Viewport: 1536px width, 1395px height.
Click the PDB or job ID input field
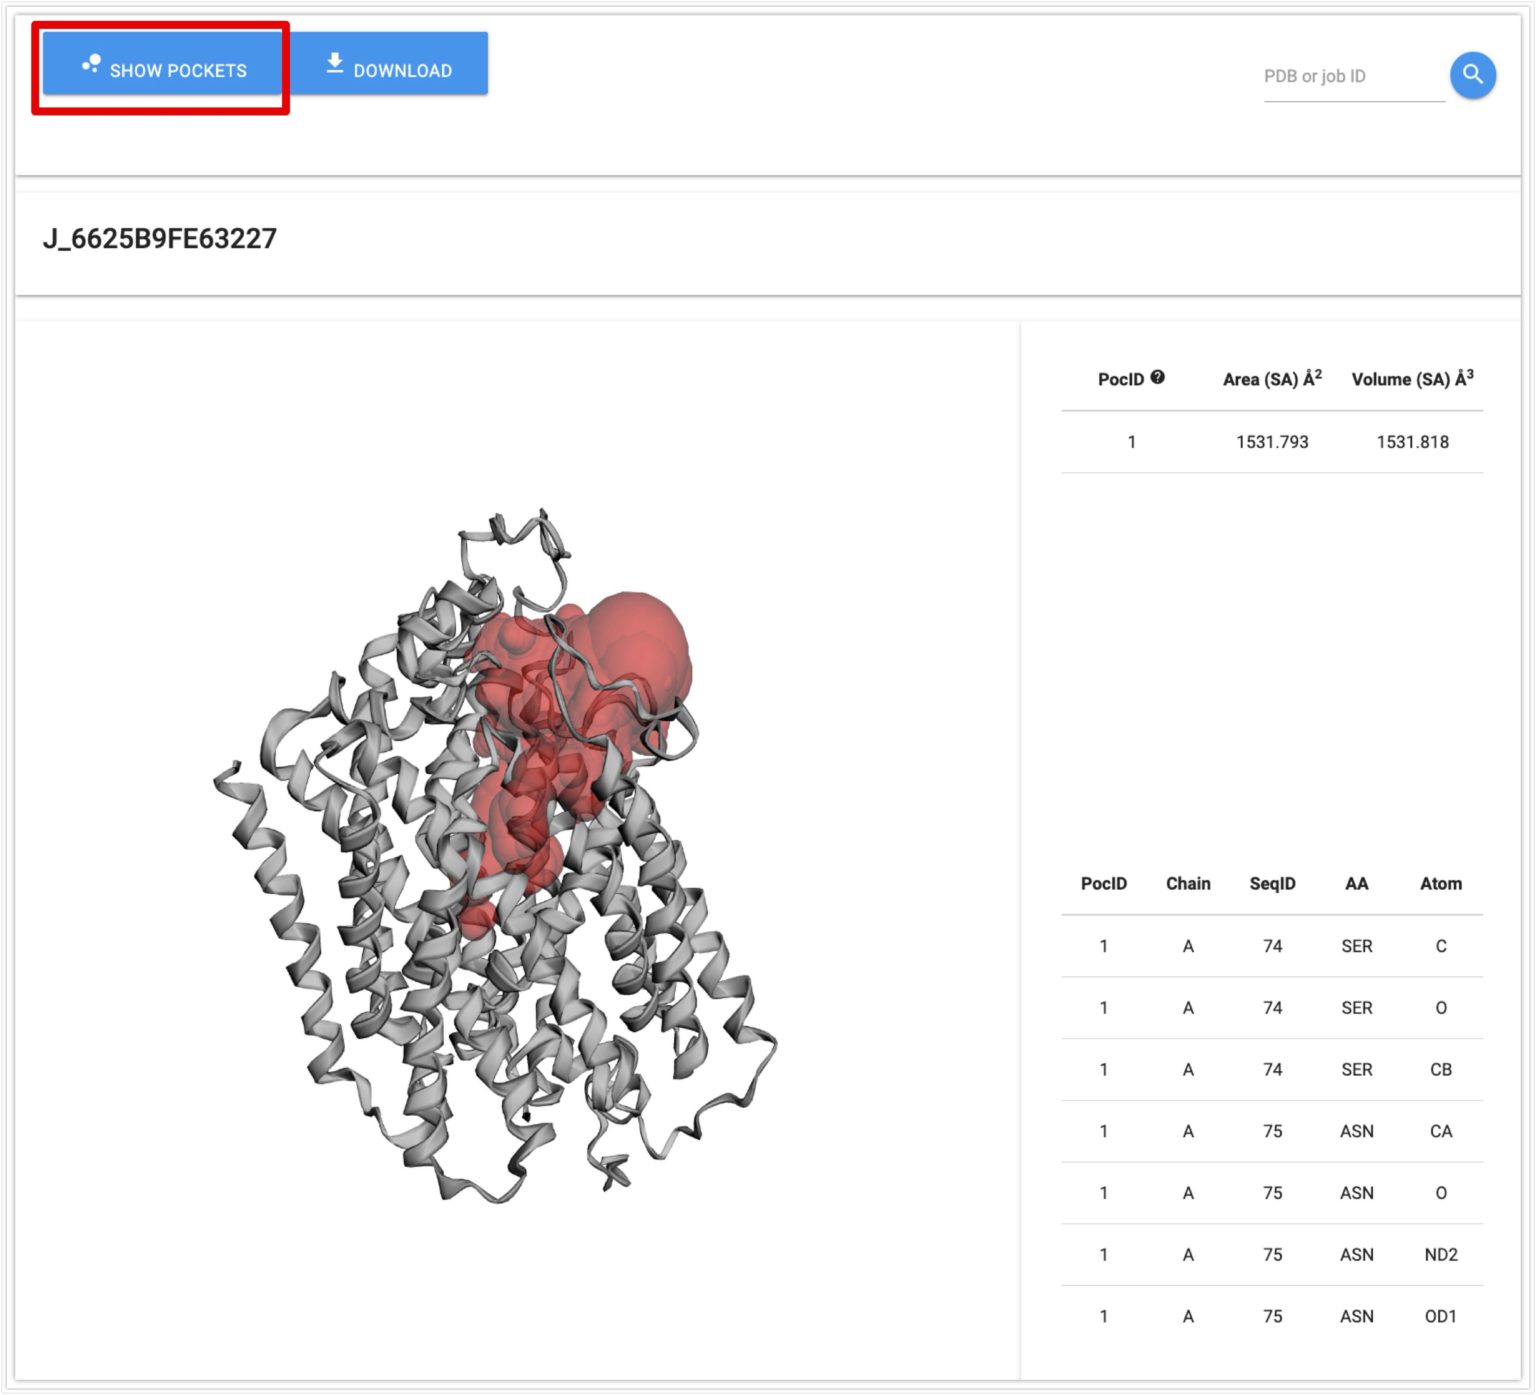1350,75
